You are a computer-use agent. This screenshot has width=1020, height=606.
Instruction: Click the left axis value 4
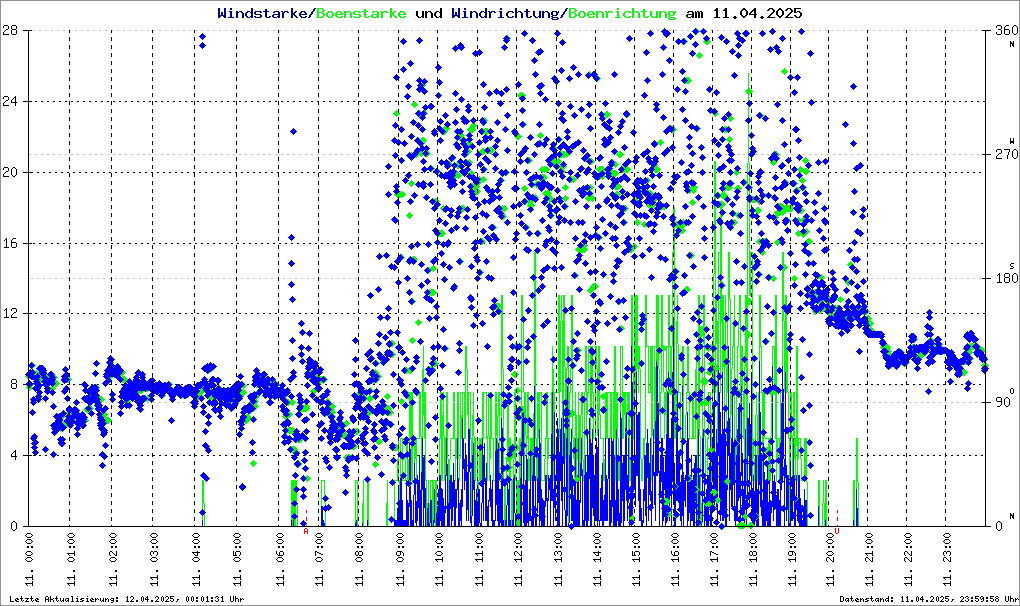[14, 455]
